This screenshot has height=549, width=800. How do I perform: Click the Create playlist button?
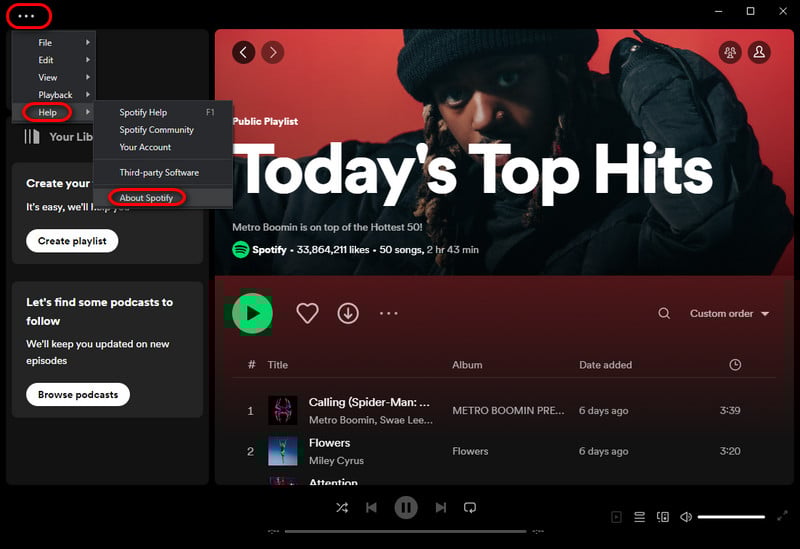click(72, 241)
